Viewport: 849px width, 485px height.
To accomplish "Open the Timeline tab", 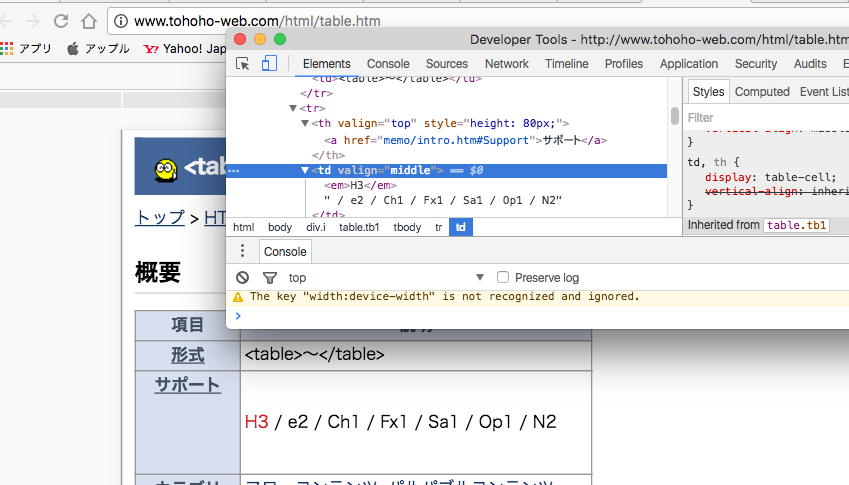I will pyautogui.click(x=566, y=64).
